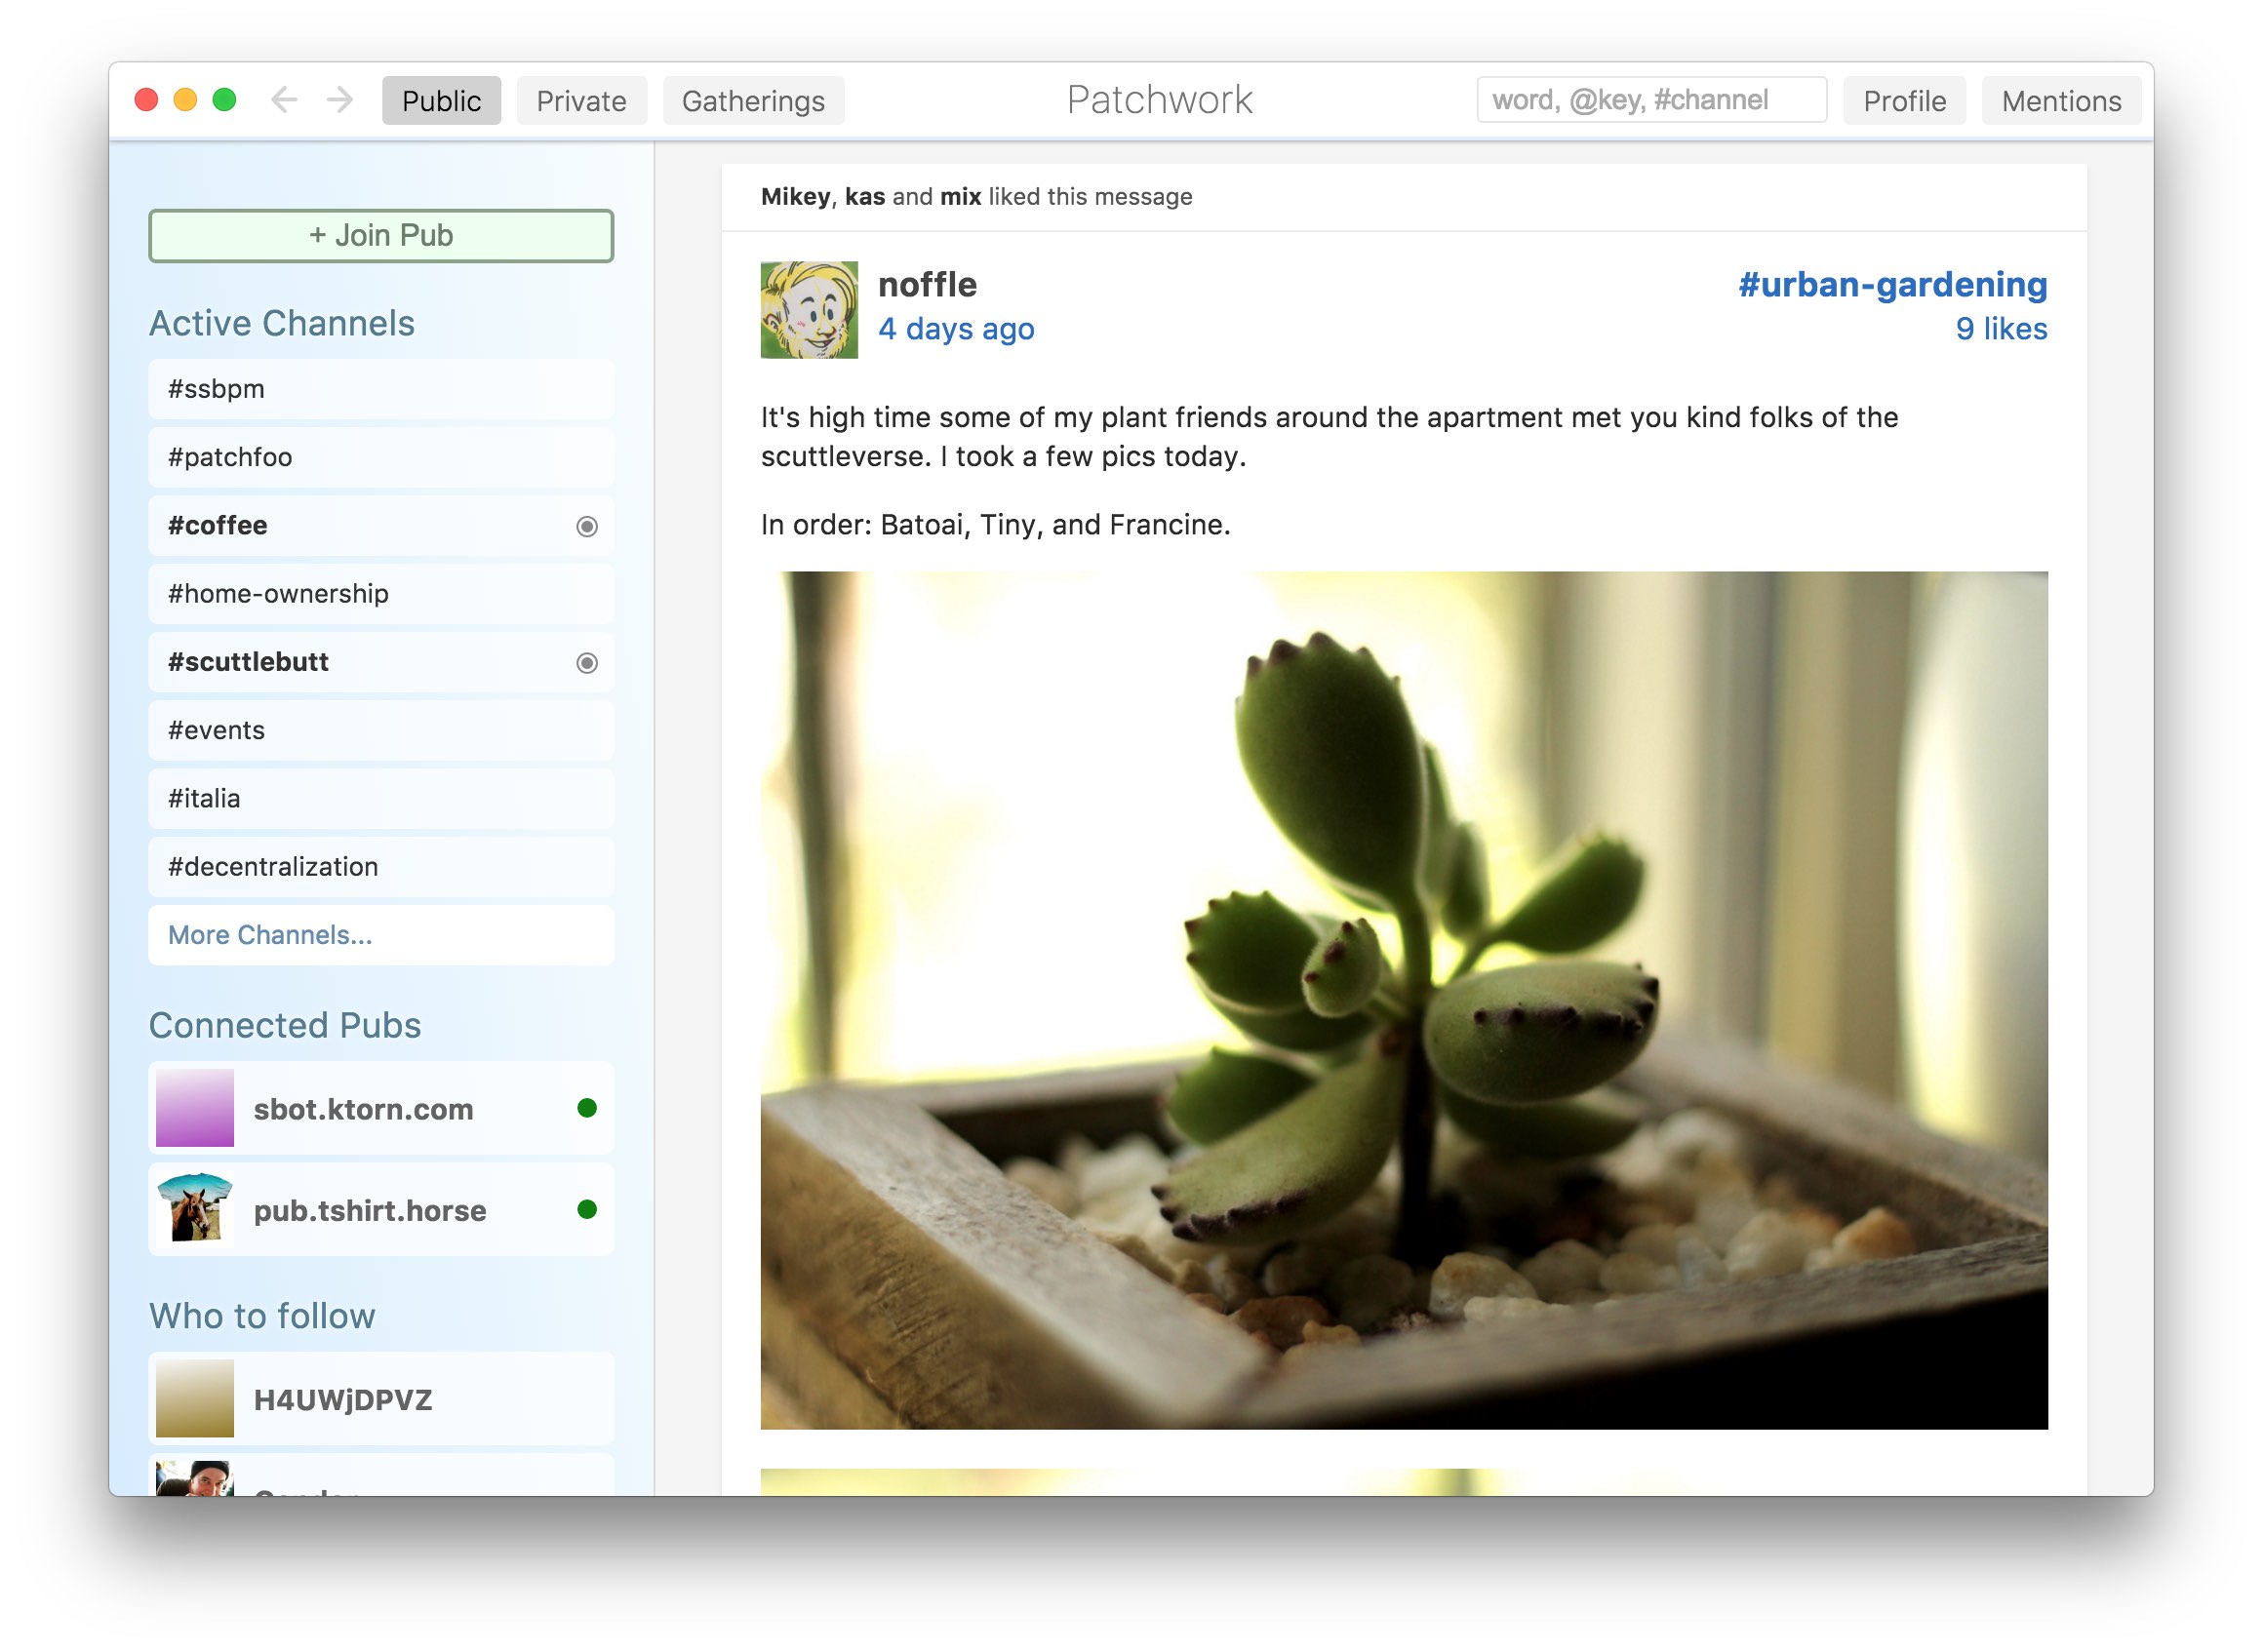The height and width of the screenshot is (1652, 2263).
Task: Click the pub.tshirt.horse connected pub icon
Action: (x=199, y=1209)
